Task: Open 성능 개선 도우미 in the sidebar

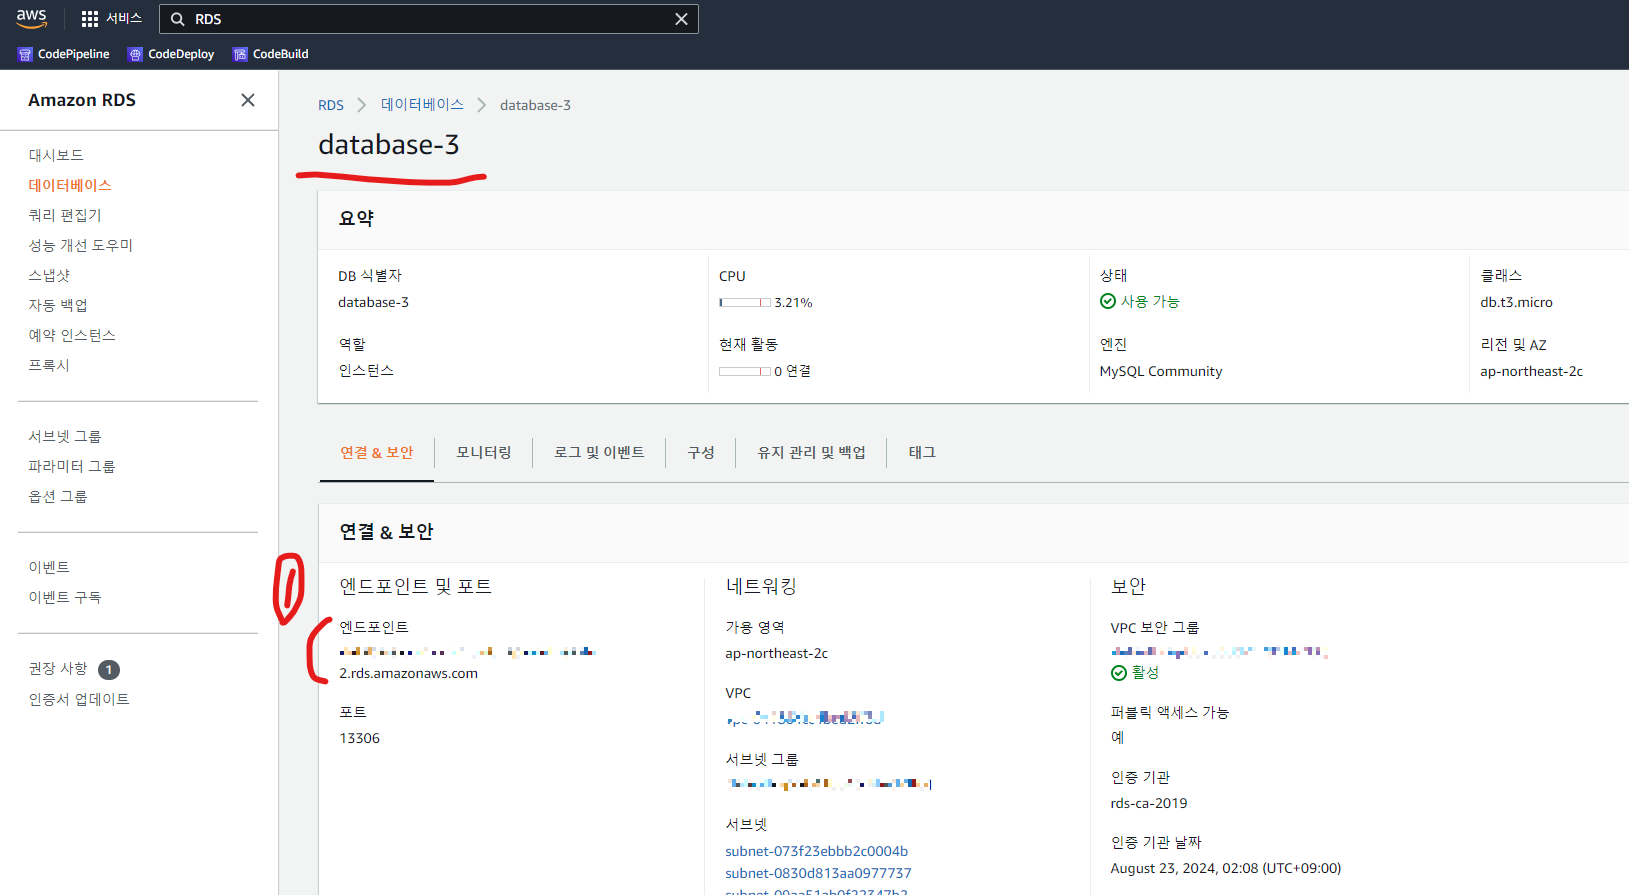Action: pyautogui.click(x=81, y=245)
